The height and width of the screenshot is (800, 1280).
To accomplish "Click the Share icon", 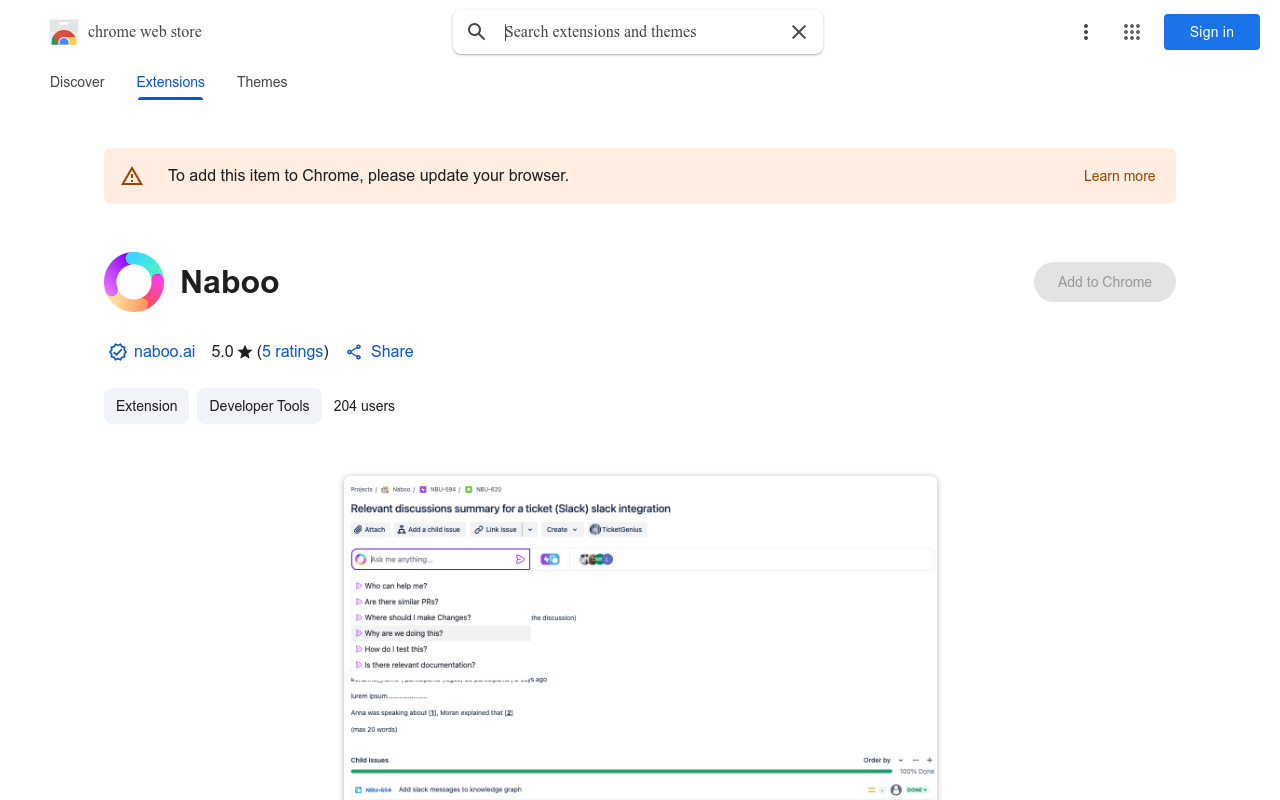I will point(354,352).
